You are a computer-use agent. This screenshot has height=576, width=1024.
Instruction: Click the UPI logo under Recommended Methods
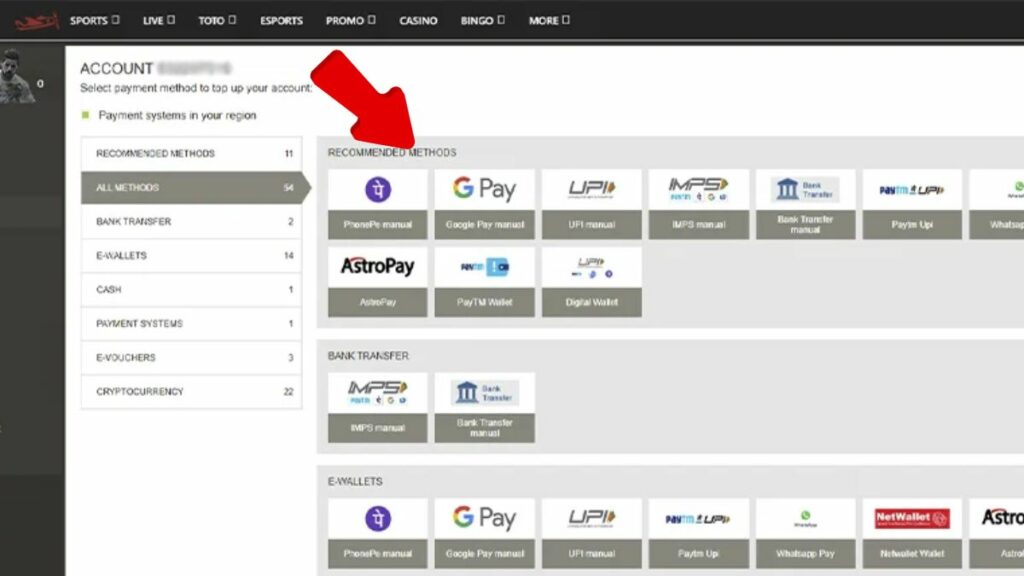coord(592,189)
